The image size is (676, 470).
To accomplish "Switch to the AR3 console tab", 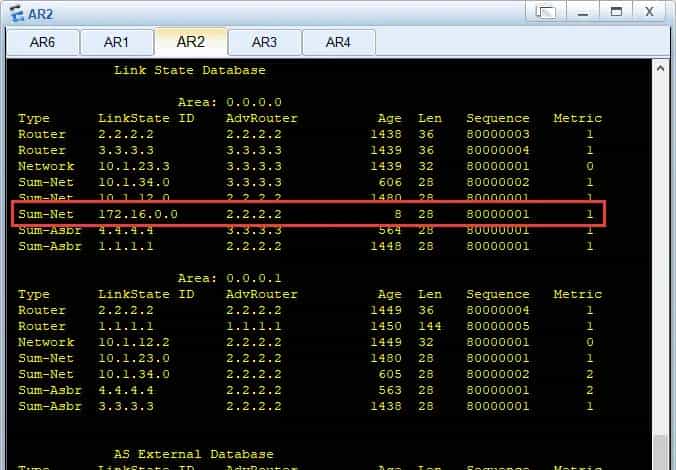I will (264, 42).
